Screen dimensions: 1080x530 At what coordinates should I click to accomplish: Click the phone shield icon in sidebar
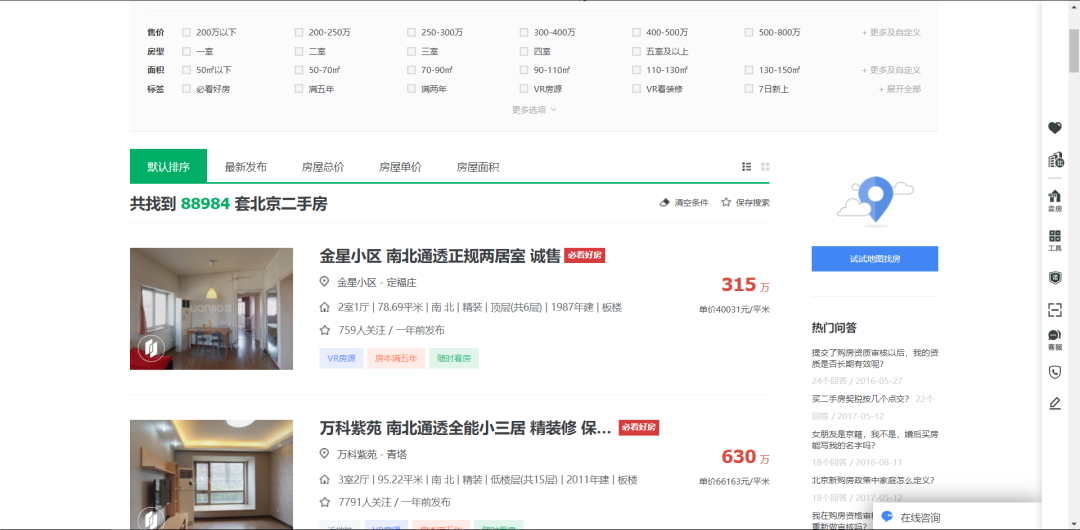pos(1055,372)
